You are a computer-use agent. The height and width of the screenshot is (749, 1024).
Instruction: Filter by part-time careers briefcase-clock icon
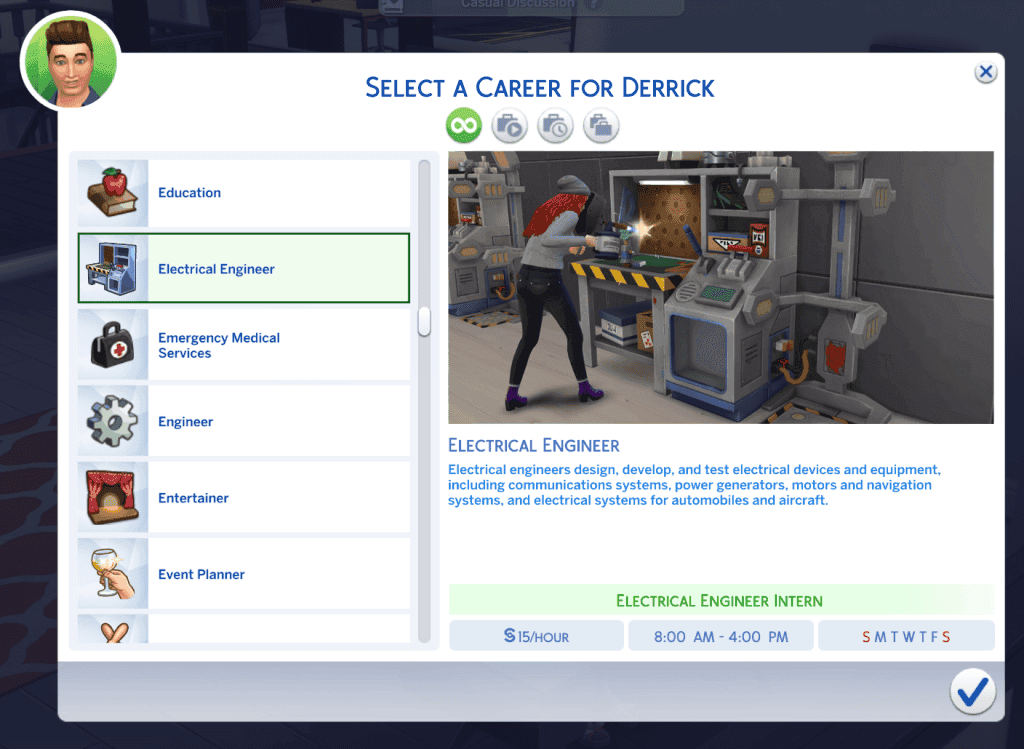coord(555,125)
